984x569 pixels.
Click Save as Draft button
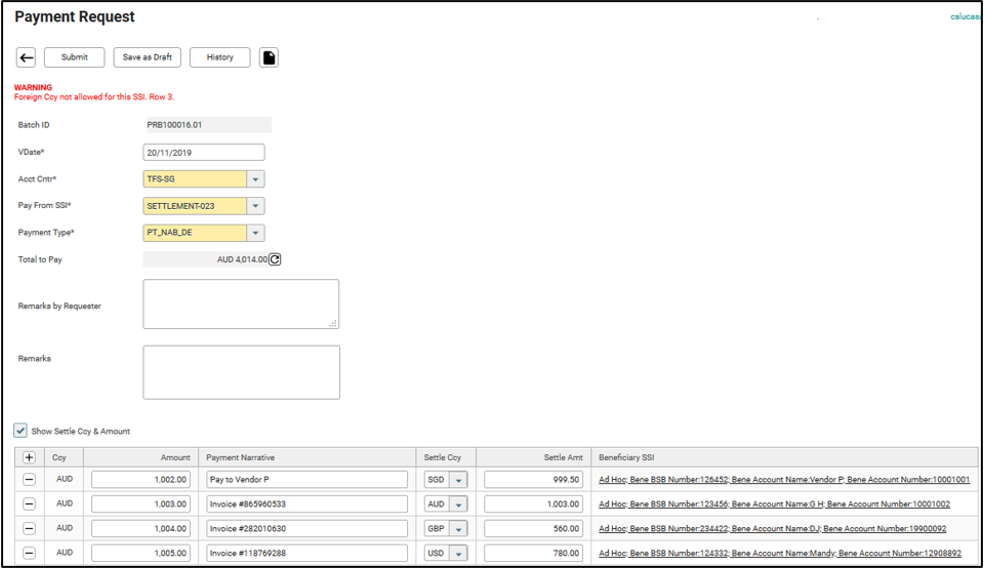(x=147, y=58)
